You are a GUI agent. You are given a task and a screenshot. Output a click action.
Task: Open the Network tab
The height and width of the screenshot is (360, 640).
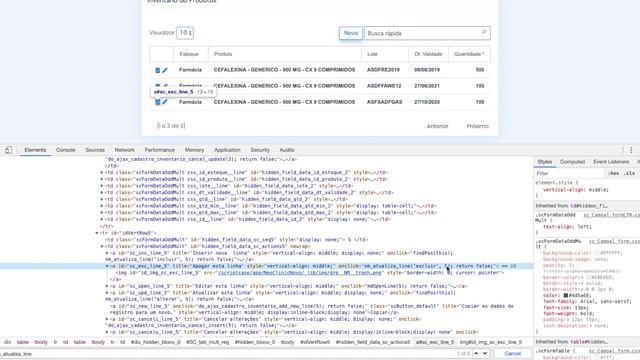(124, 150)
